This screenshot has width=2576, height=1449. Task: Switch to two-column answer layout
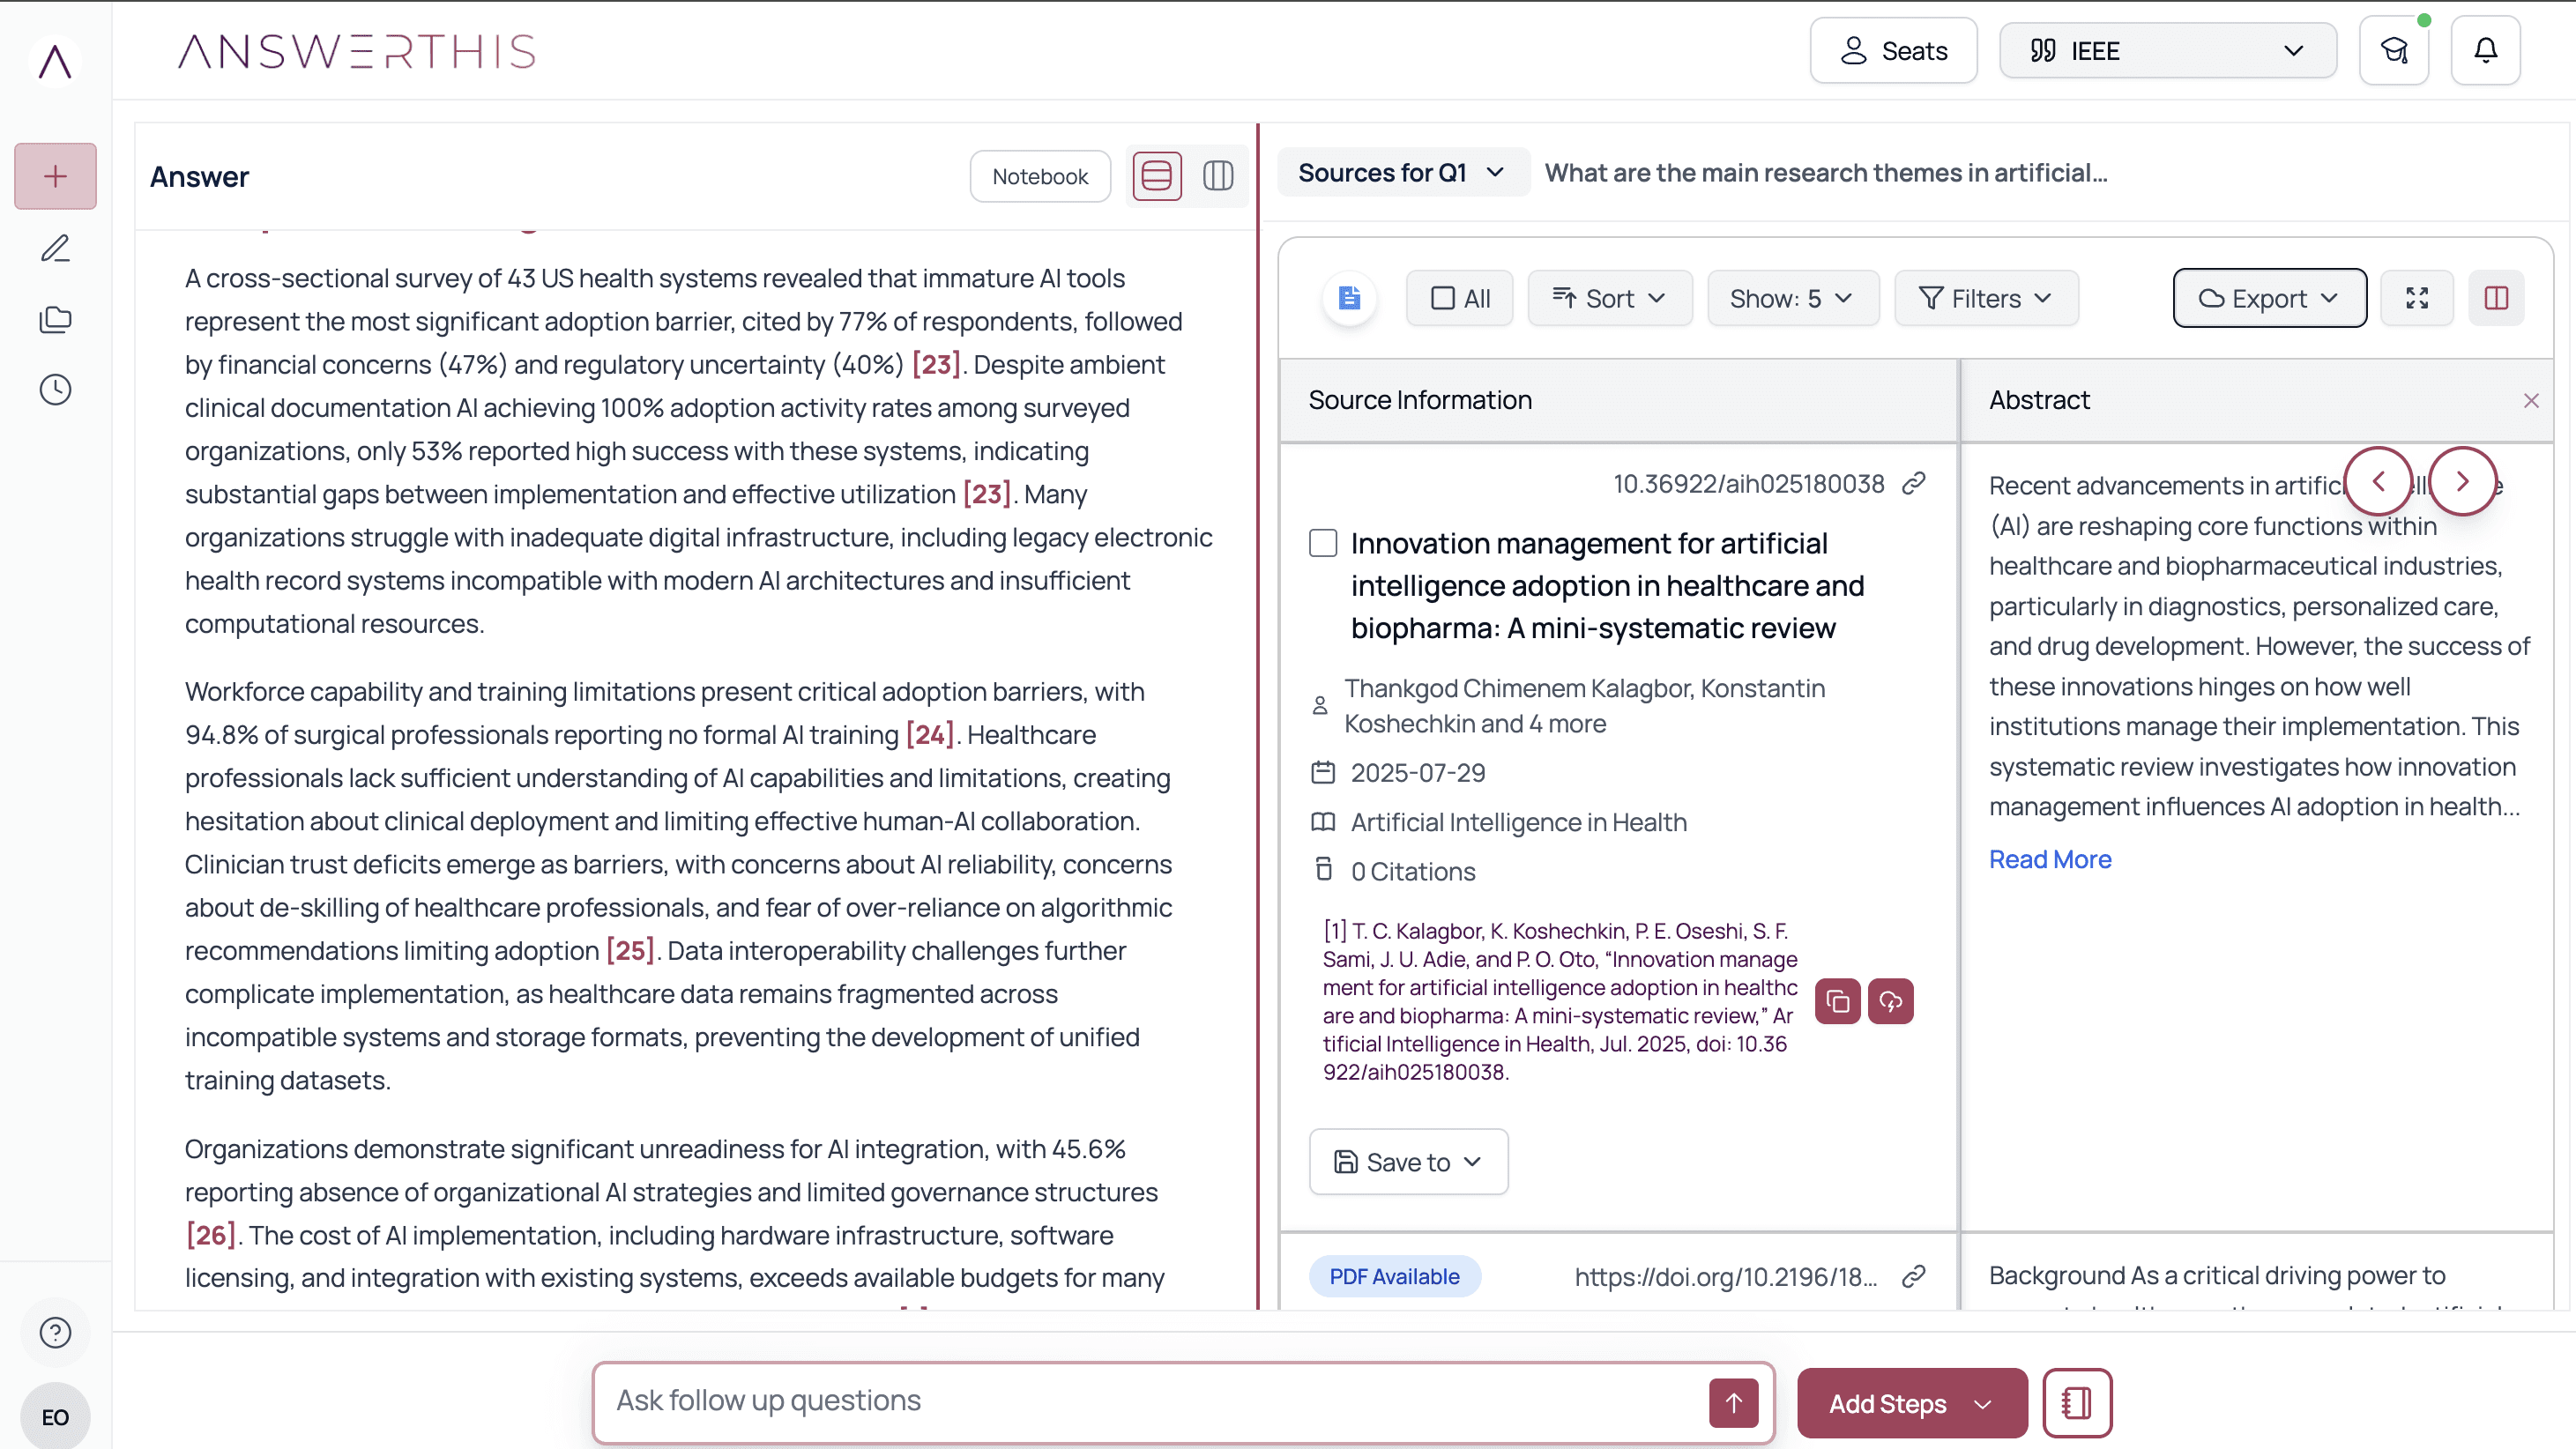(x=1218, y=176)
